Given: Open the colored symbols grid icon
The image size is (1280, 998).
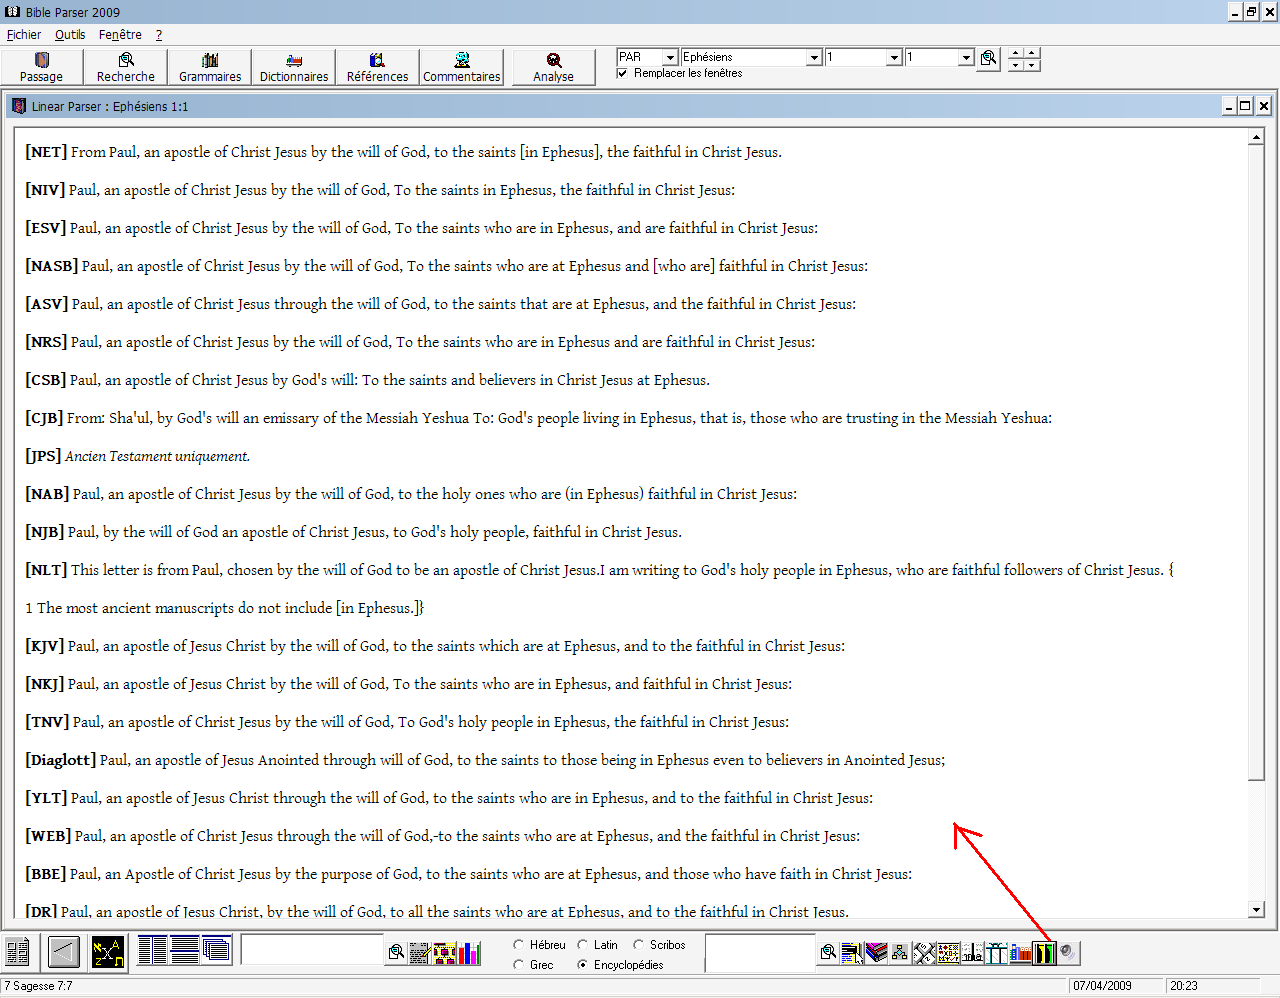Looking at the screenshot, I should [x=948, y=952].
